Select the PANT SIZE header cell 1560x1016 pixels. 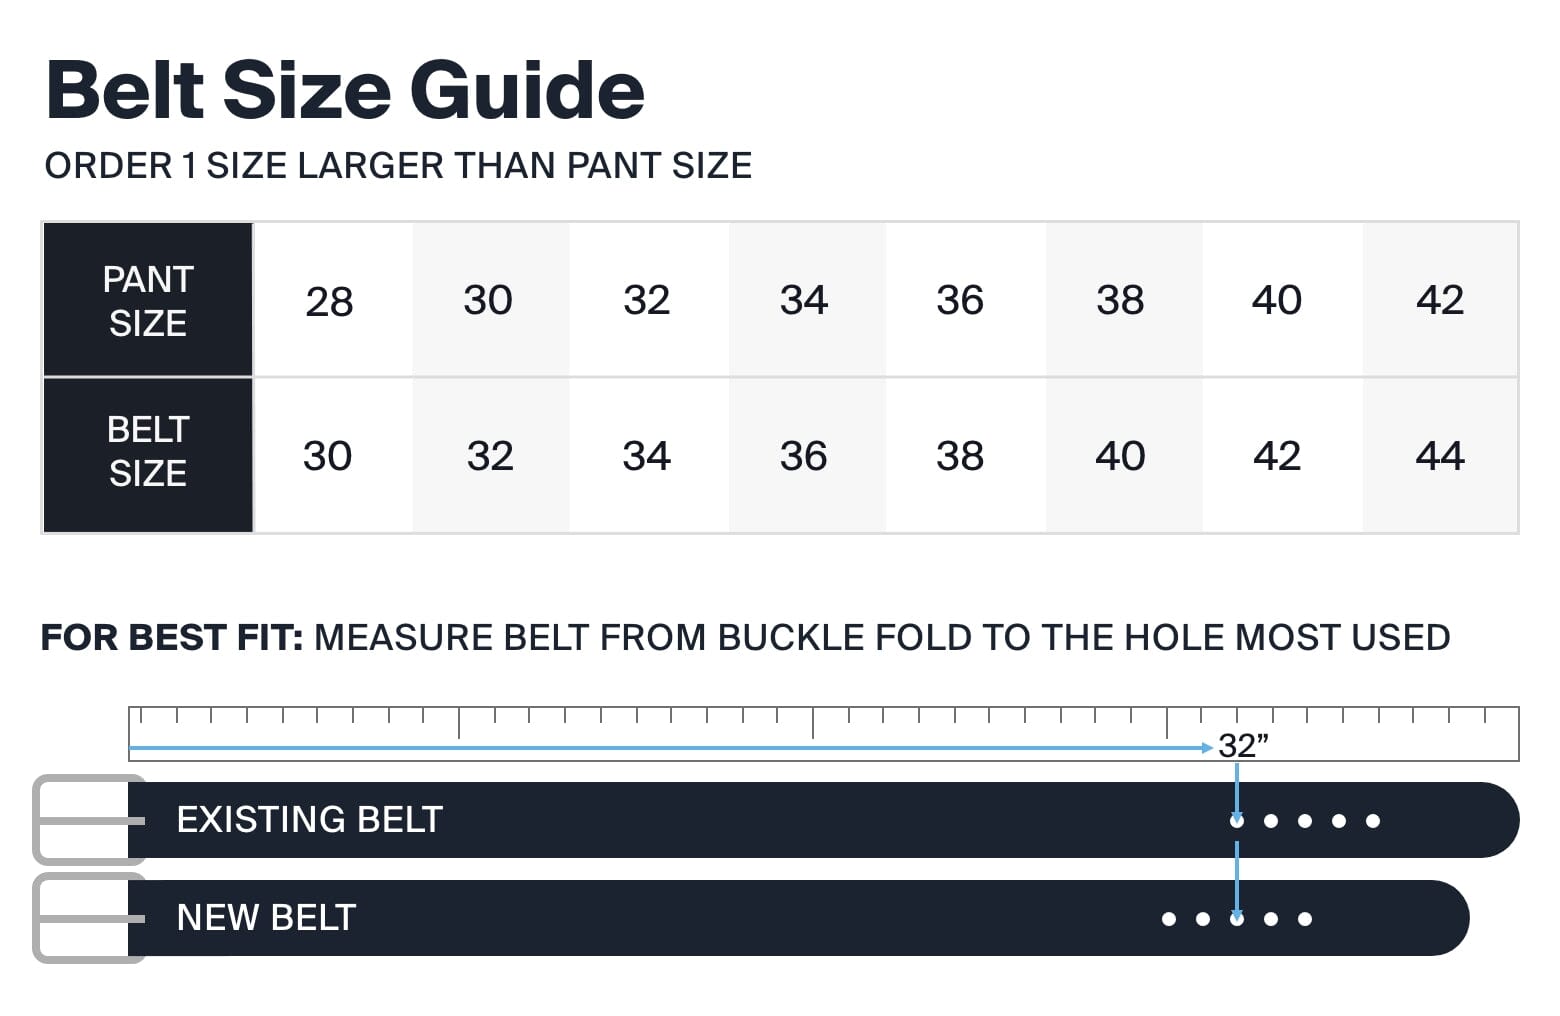click(x=148, y=300)
